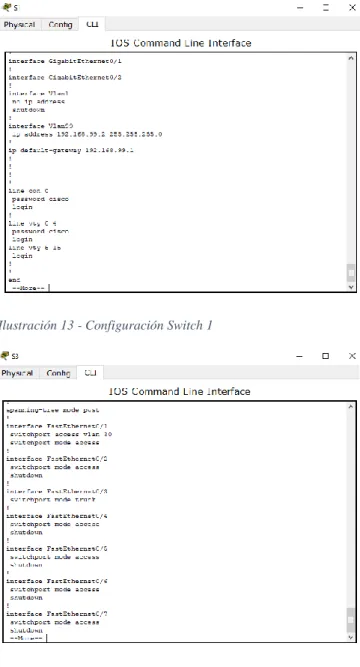Click the 'end' line in upper CLI

tap(14, 280)
